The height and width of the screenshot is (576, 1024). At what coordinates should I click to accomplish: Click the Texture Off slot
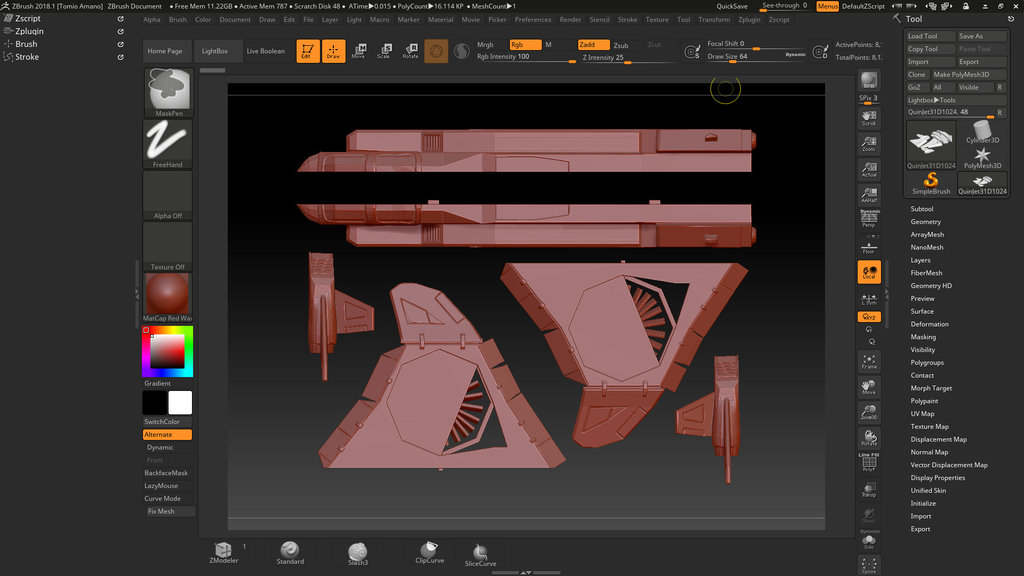pyautogui.click(x=168, y=246)
